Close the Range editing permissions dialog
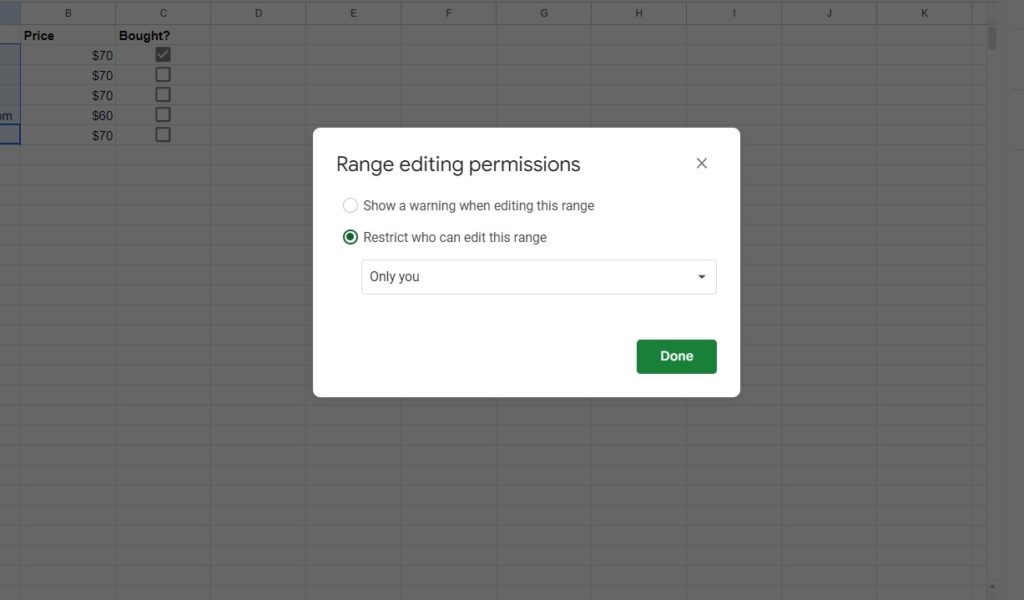The height and width of the screenshot is (600, 1024). pos(701,163)
